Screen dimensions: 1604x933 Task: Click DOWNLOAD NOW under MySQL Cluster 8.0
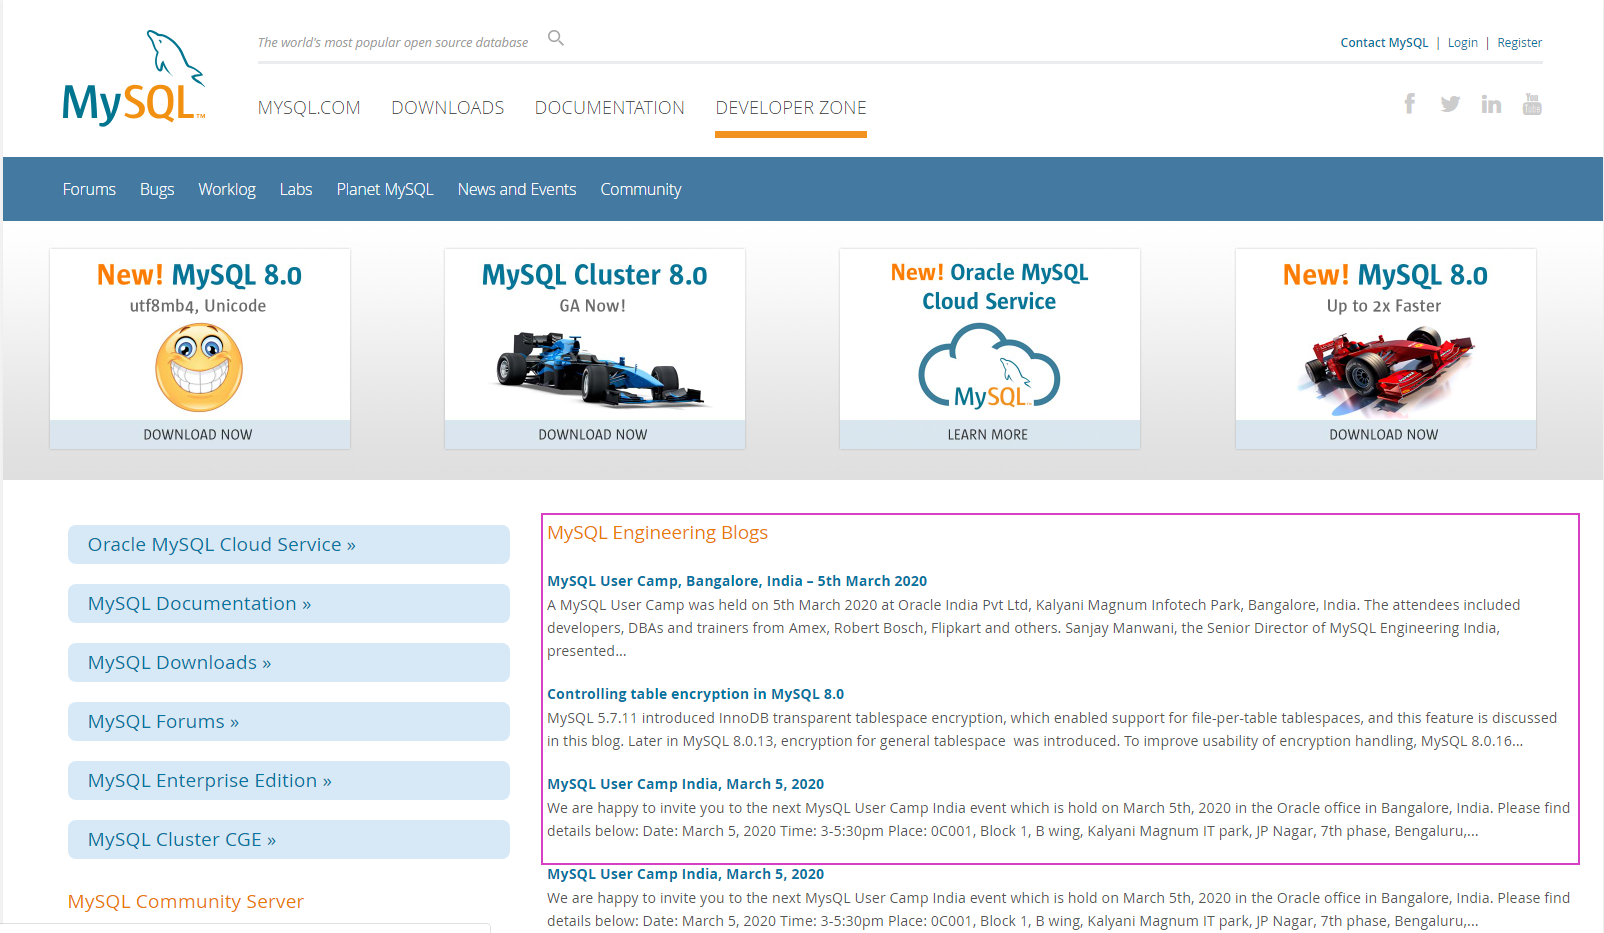coord(594,435)
